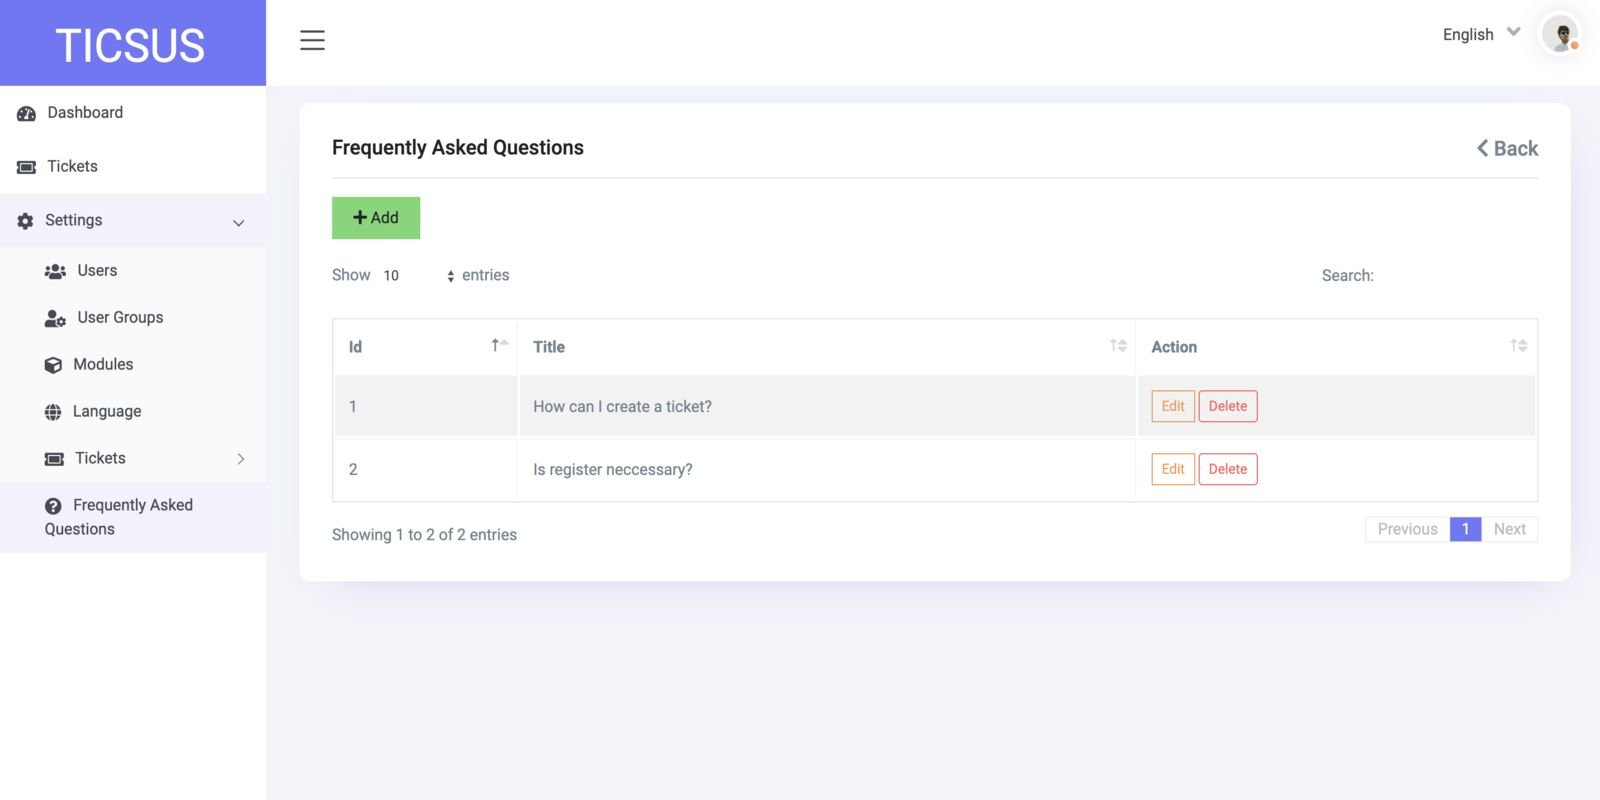Edit the 'Is register neccessary?' row
Viewport: 1600px width, 800px height.
[1173, 469]
